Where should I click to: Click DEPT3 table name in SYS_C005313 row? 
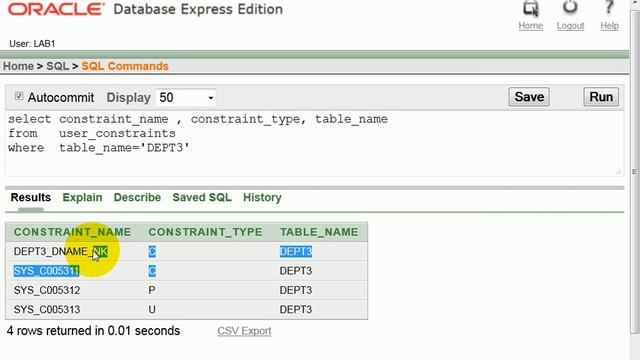pos(296,309)
